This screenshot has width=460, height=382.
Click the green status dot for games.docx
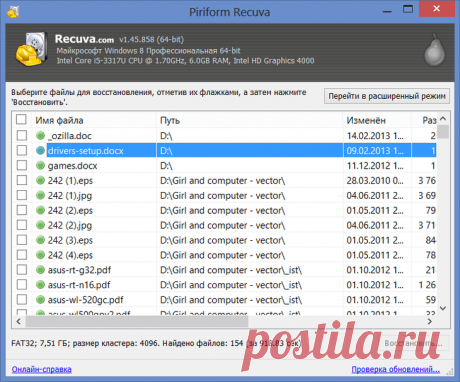(40, 166)
